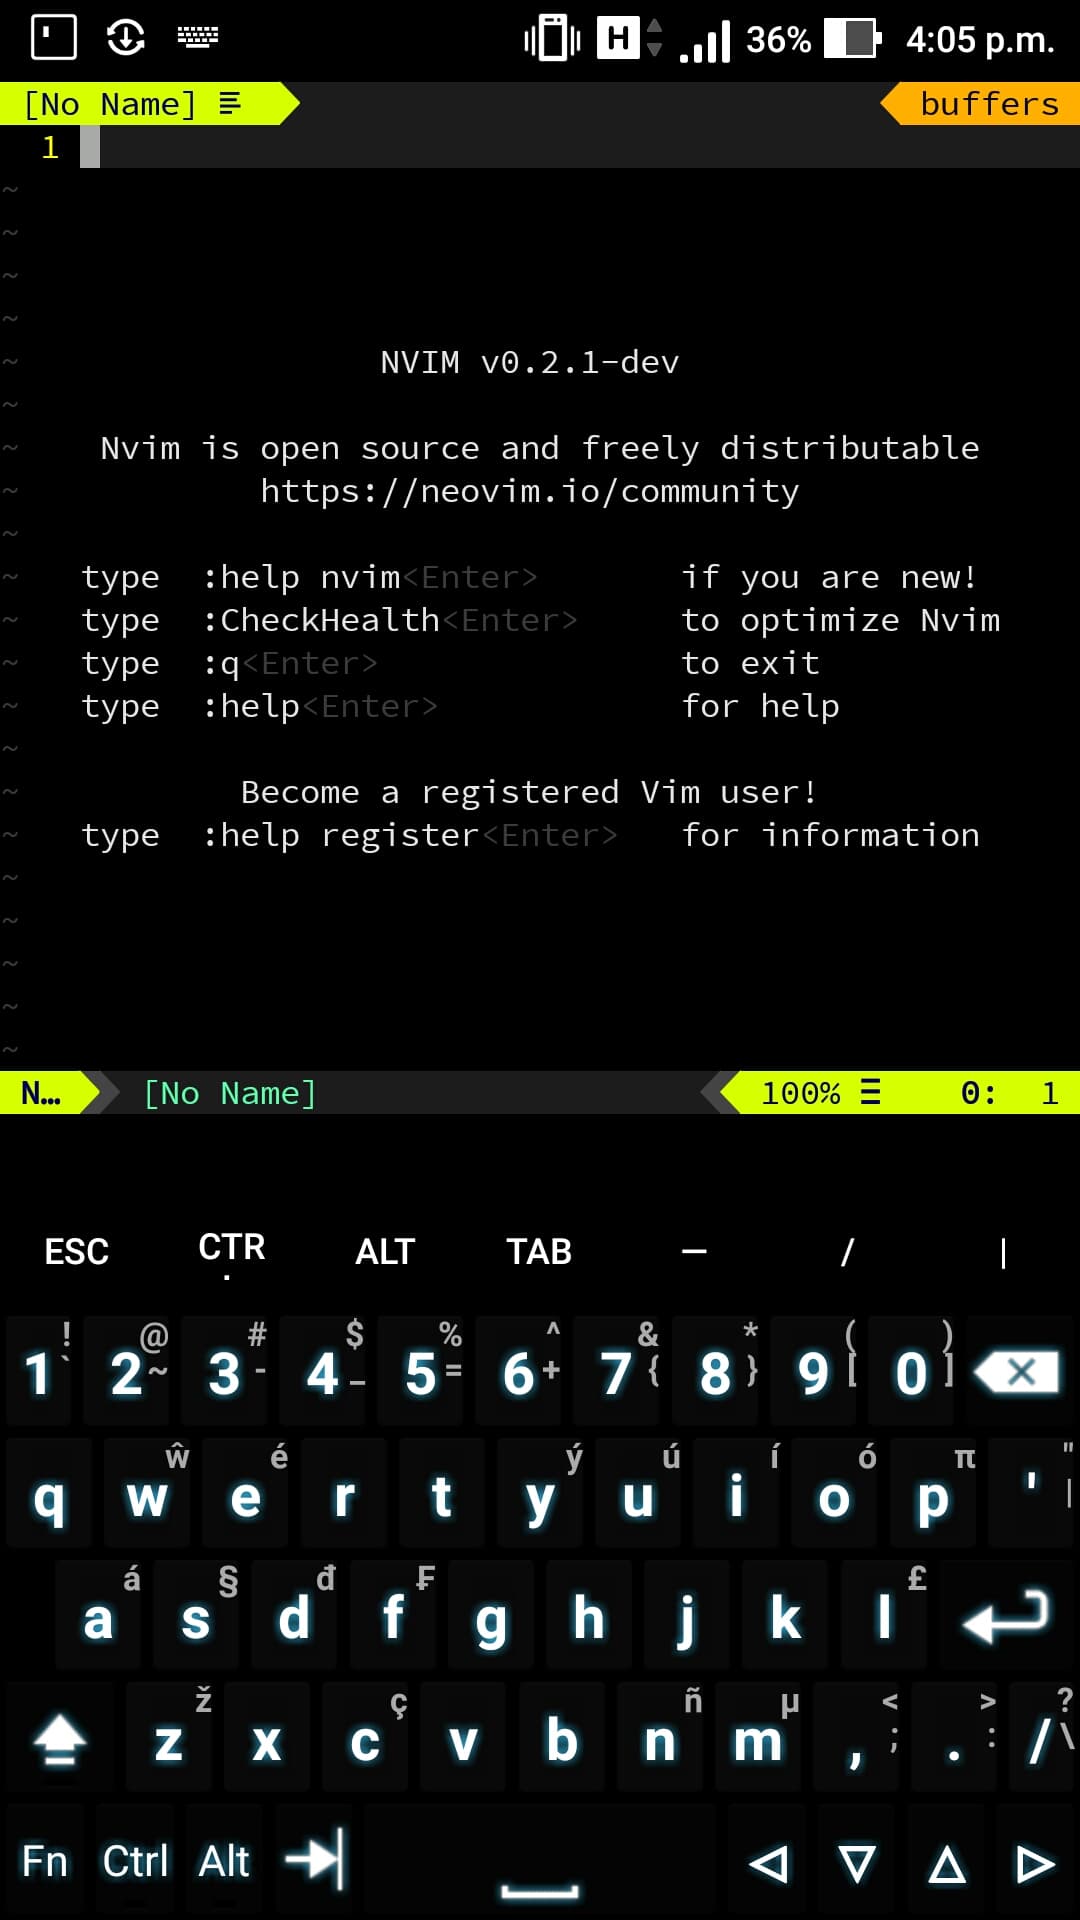Tap the Fn key on the keyboard
This screenshot has width=1080, height=1920.
click(x=45, y=1862)
